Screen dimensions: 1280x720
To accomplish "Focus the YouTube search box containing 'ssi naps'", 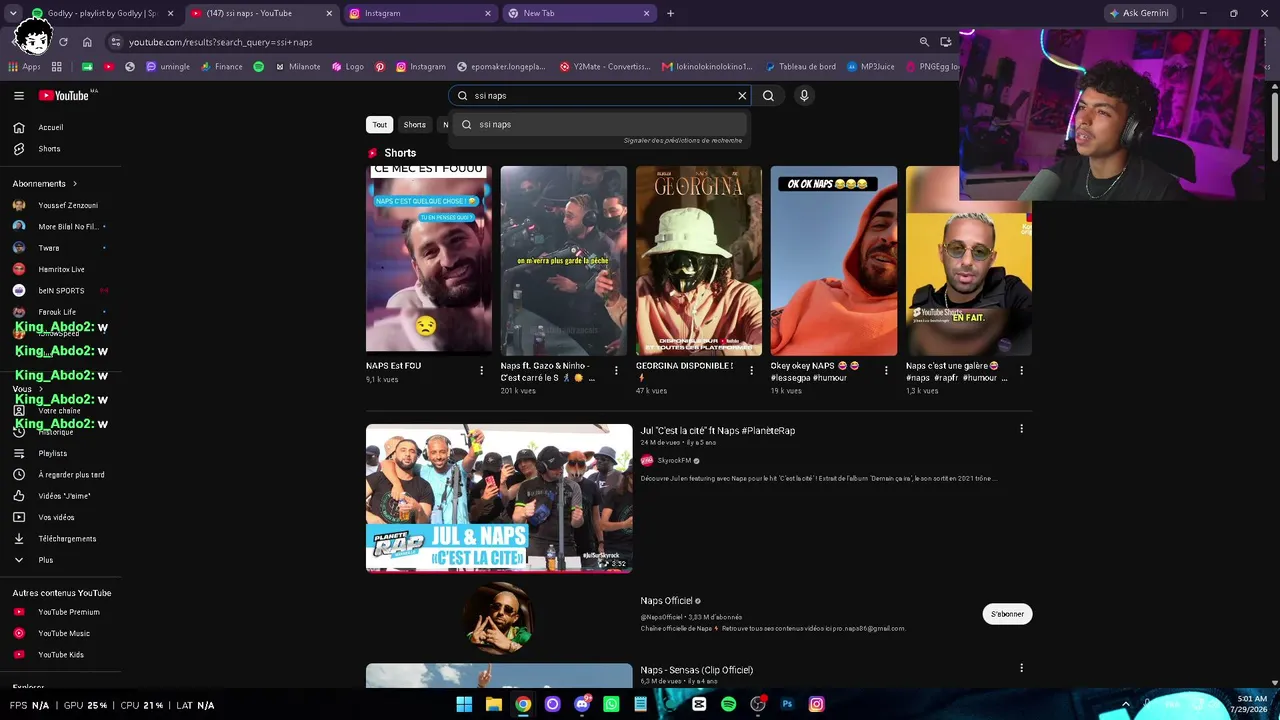I will (600, 96).
